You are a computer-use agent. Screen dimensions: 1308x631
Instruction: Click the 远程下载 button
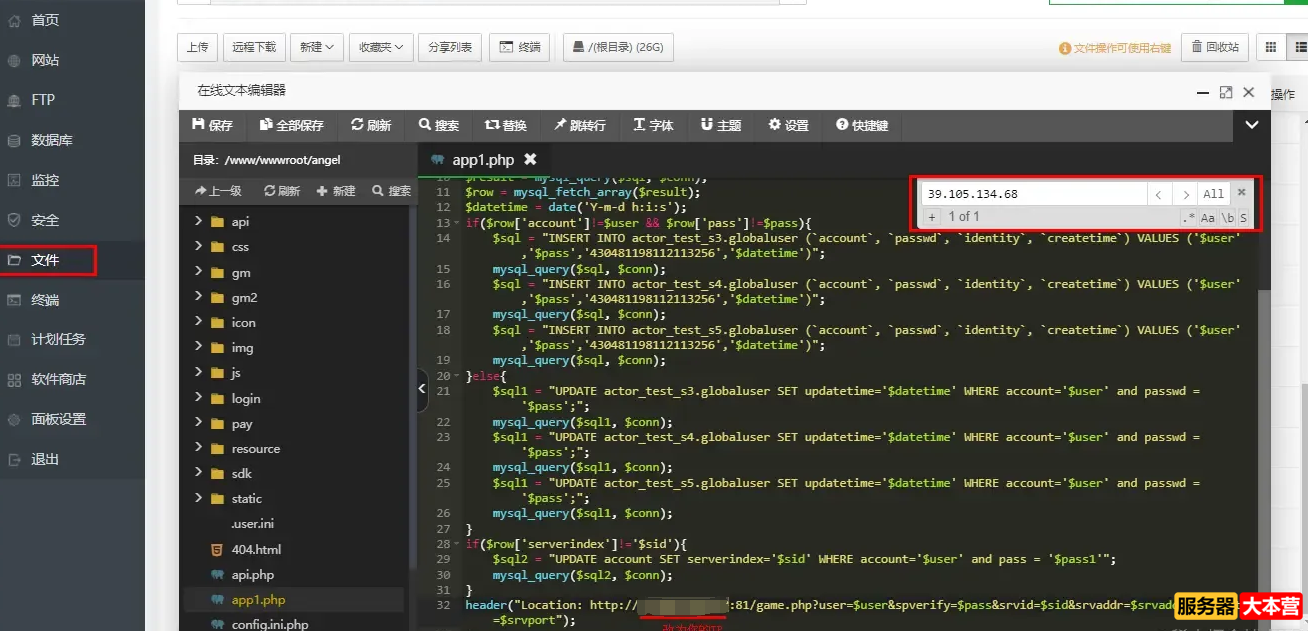pyautogui.click(x=254, y=47)
